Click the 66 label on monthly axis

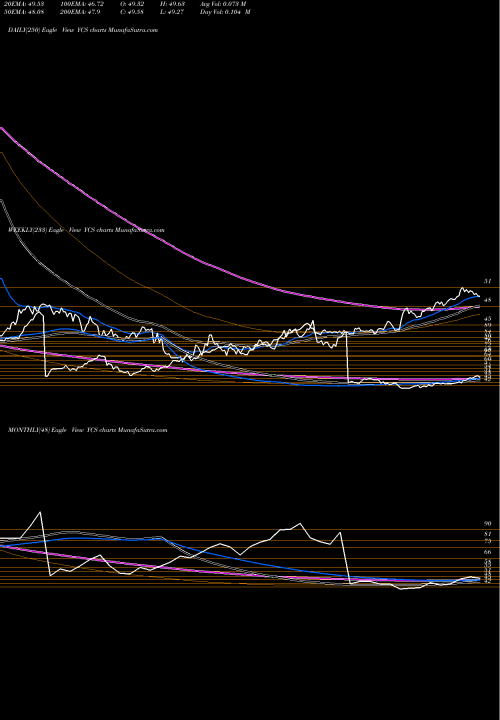coord(488,552)
